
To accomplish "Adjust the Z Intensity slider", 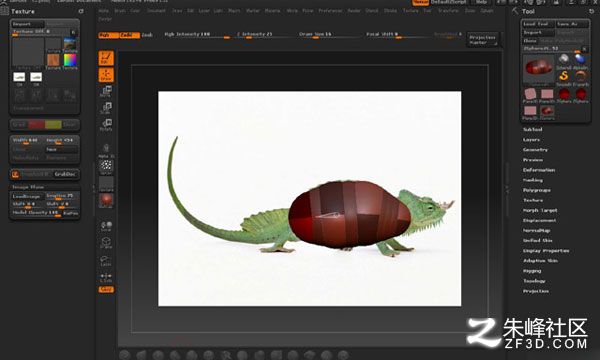I will click(266, 35).
